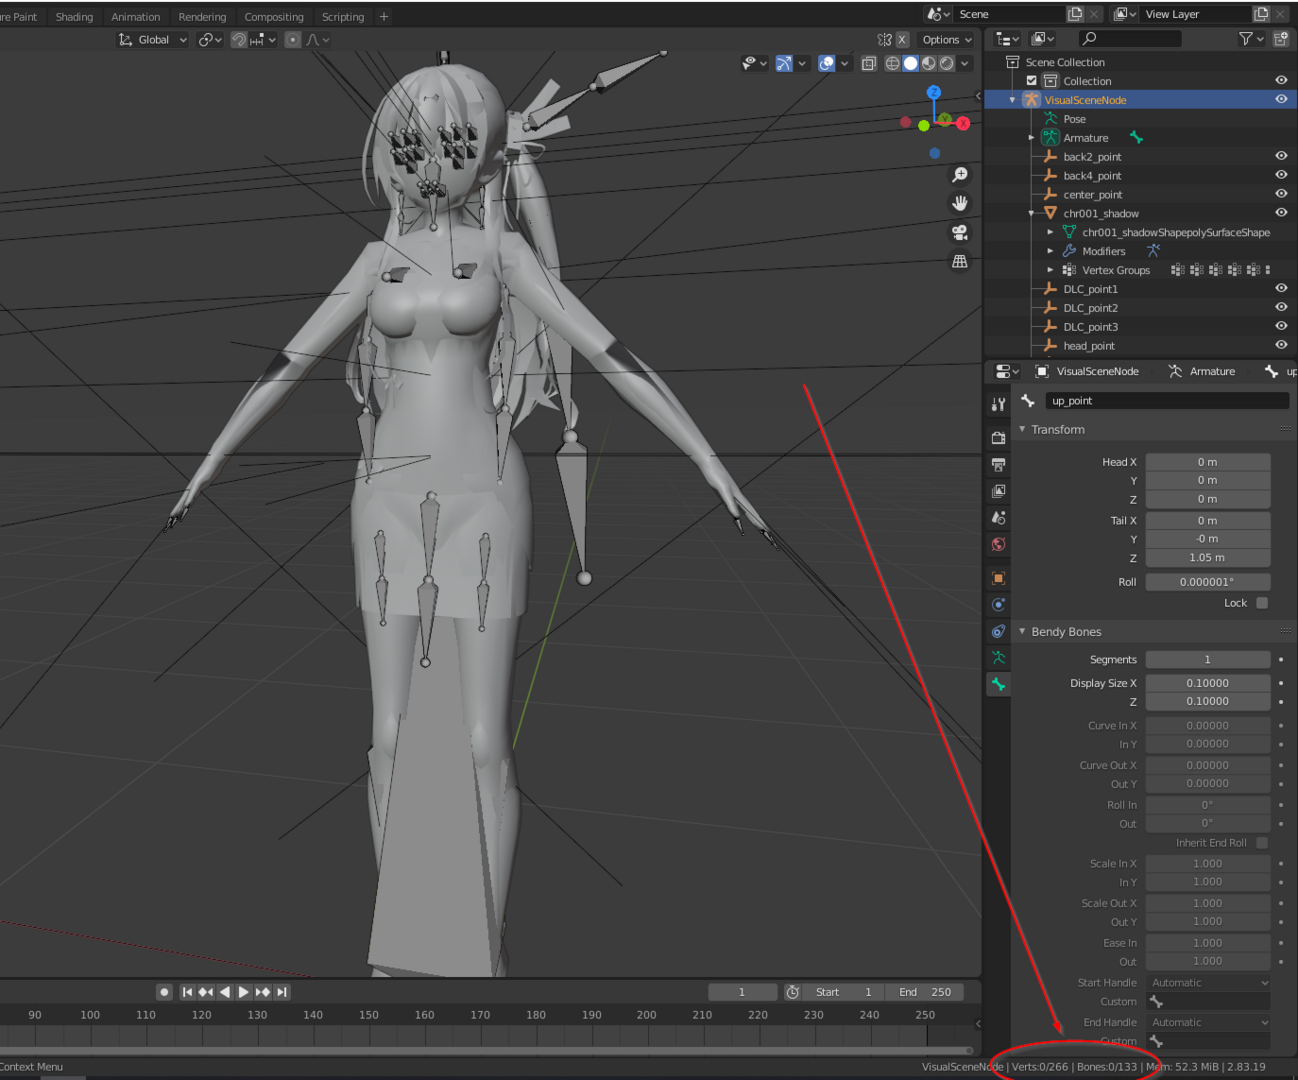This screenshot has width=1298, height=1080.
Task: Open the View Layer properties tab
Action: 998,491
